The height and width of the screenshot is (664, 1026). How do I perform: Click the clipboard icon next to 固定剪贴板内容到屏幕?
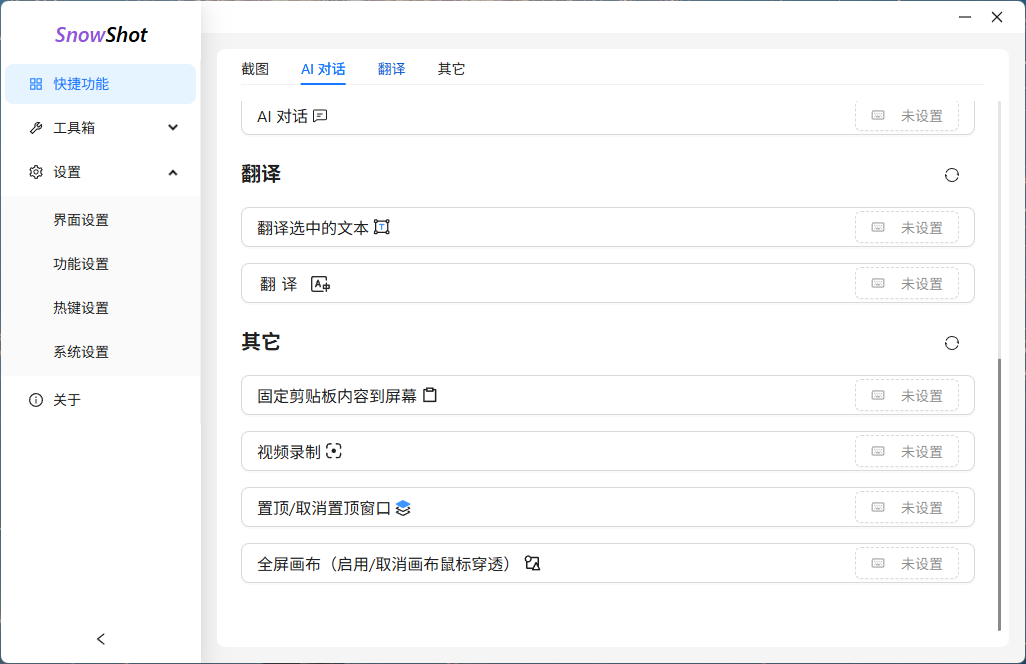[x=430, y=395]
